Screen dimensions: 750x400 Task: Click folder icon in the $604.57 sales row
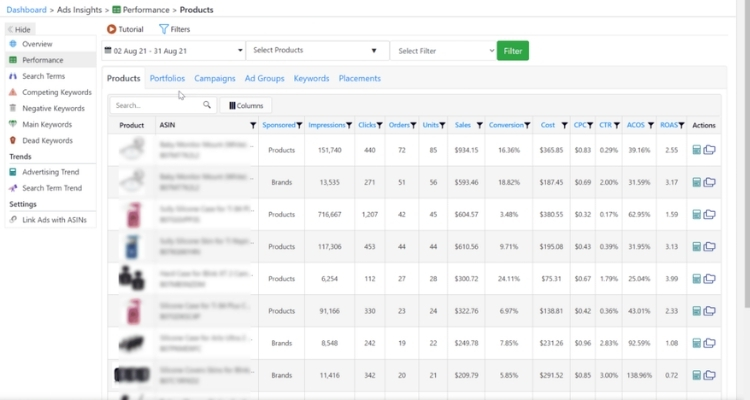[x=710, y=214]
